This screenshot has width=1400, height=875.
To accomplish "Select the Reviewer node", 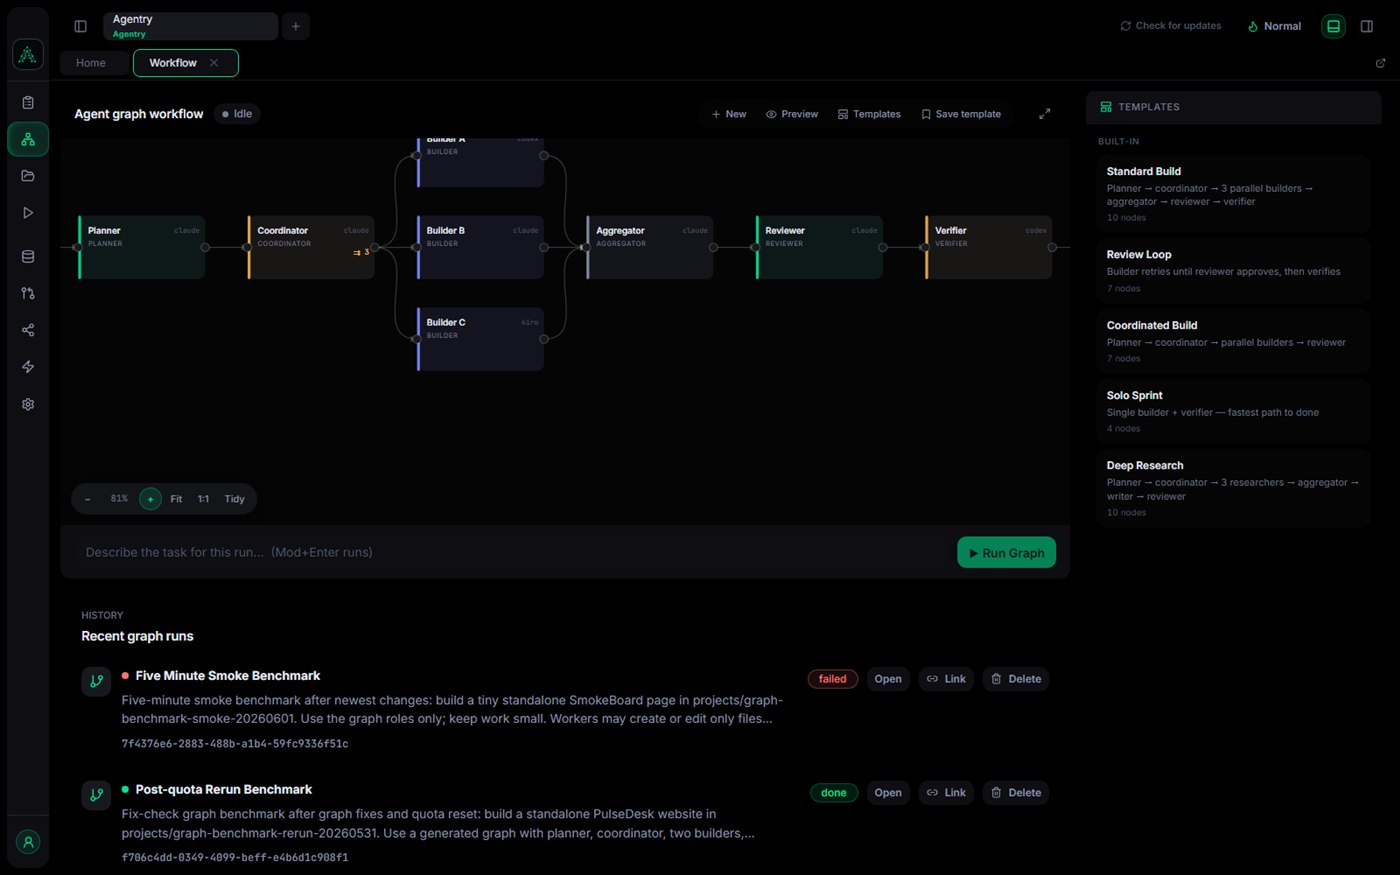I will 820,247.
